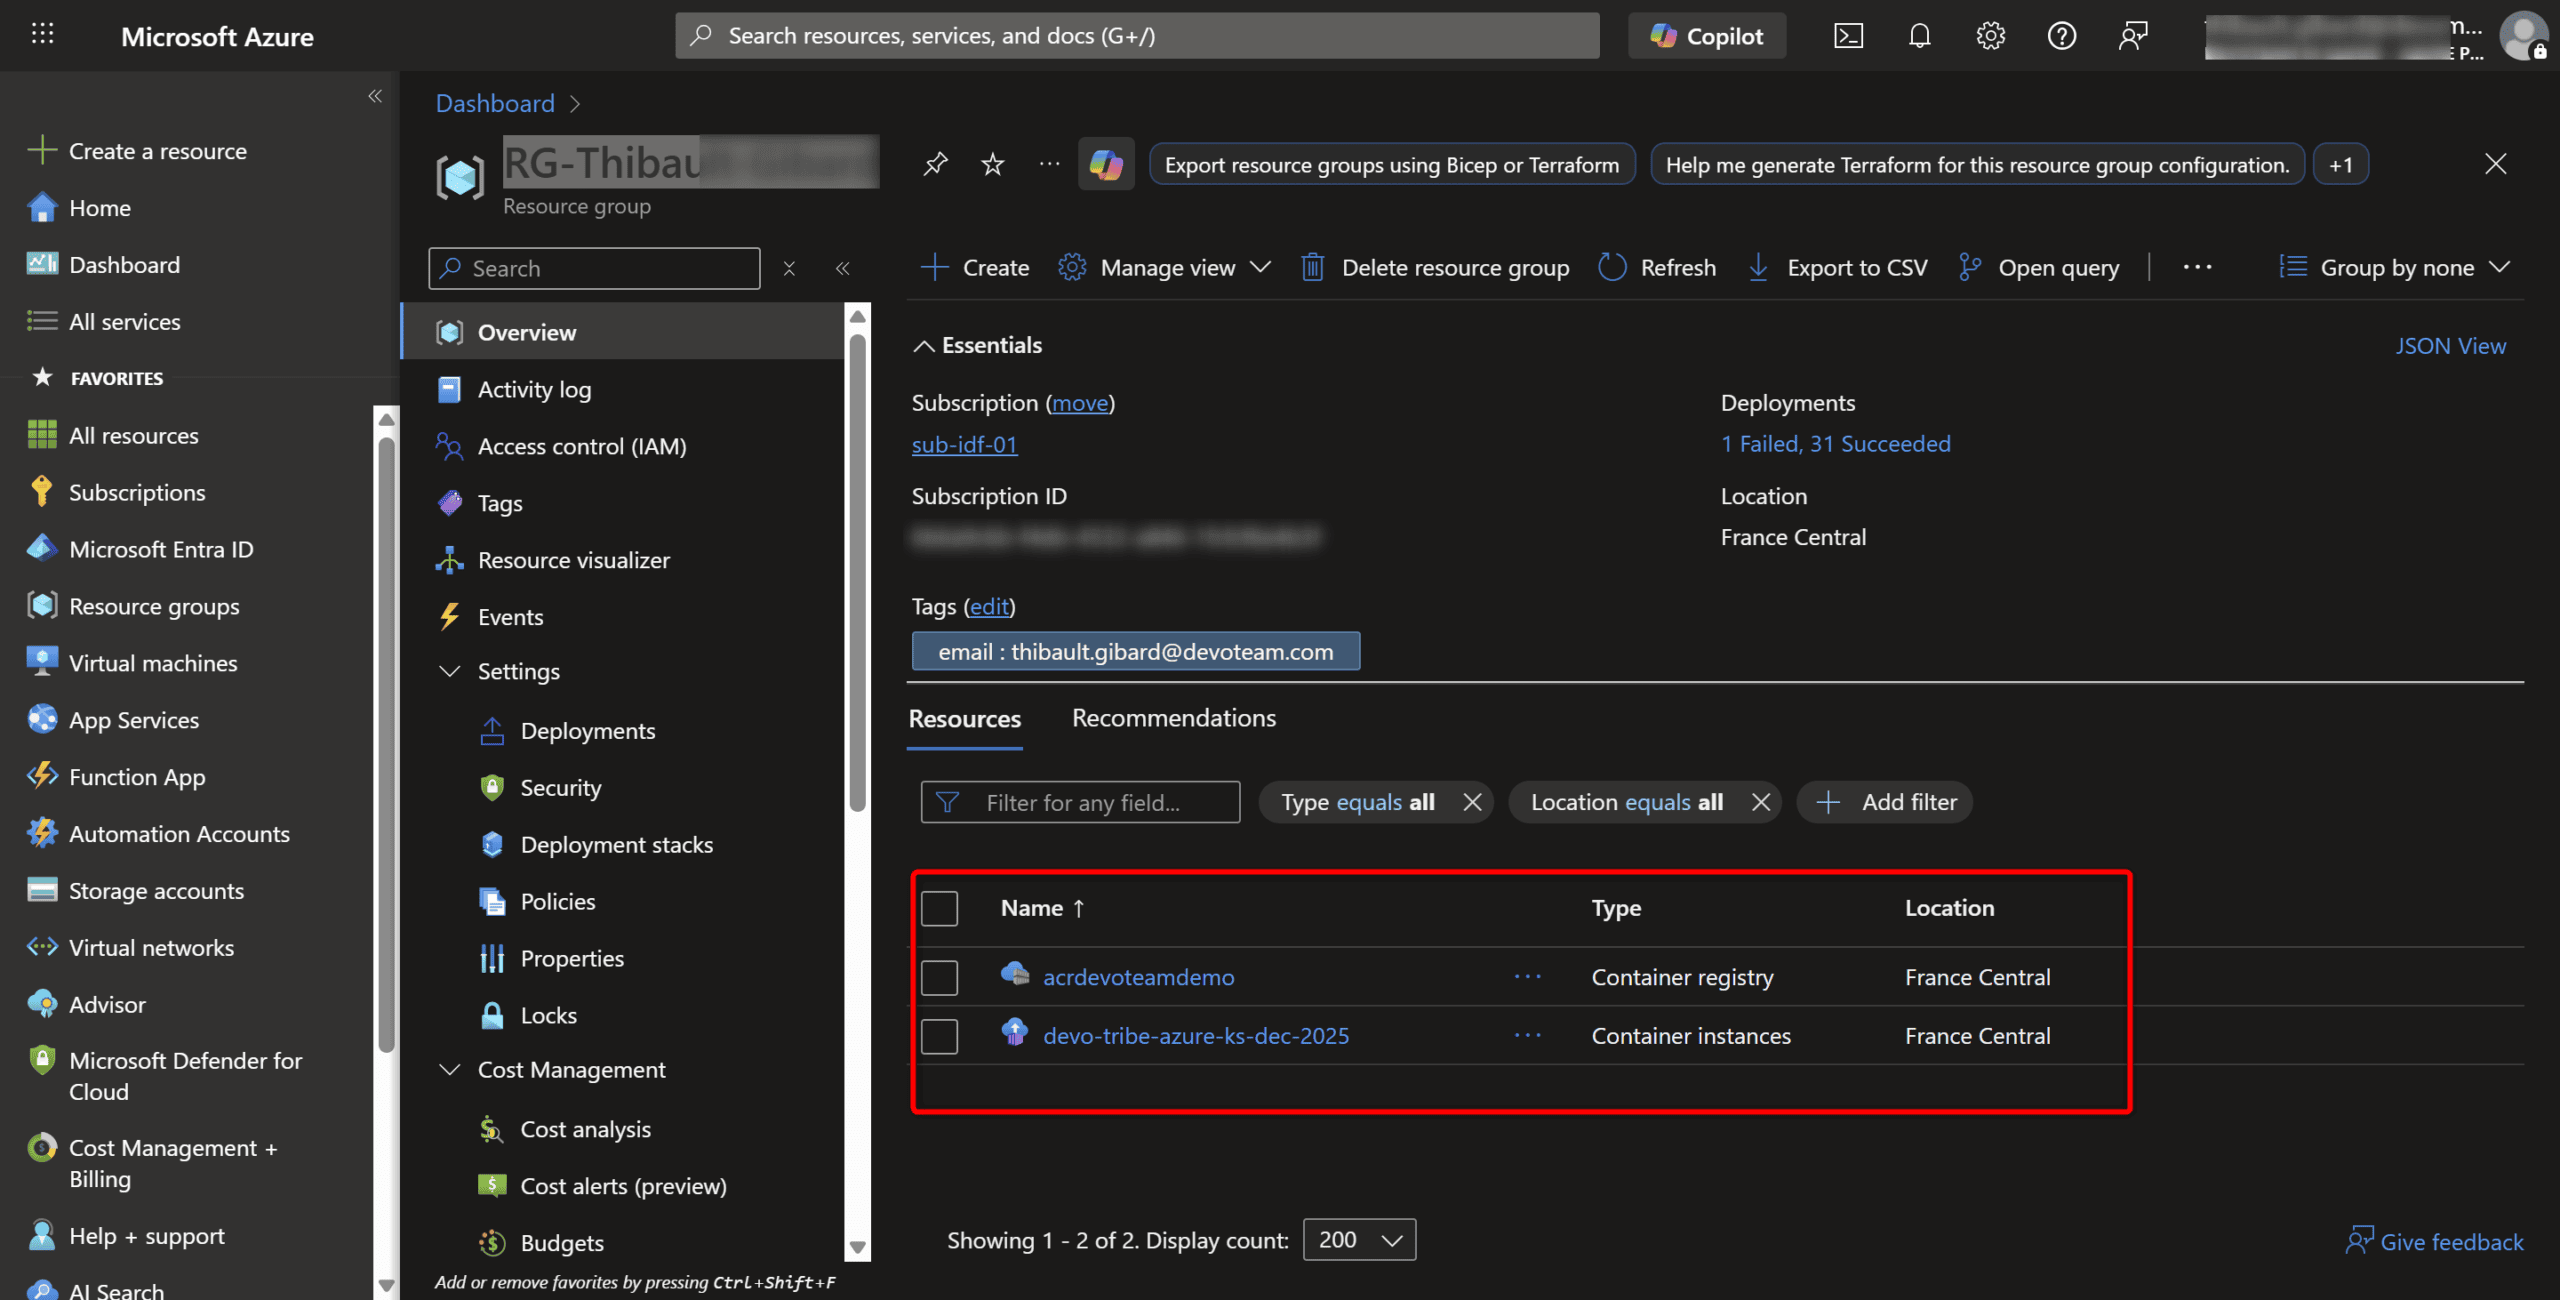Screen dimensions: 2560x1300
Task: Click the Refresh toolbar icon
Action: [1612, 267]
